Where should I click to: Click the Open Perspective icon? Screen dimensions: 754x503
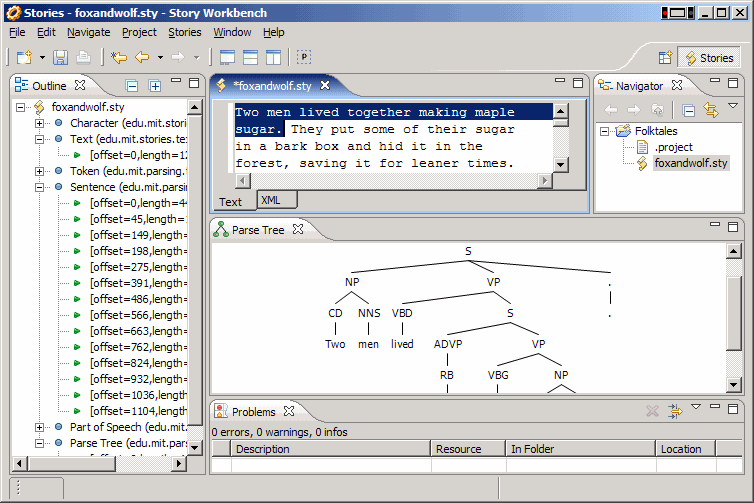[665, 58]
